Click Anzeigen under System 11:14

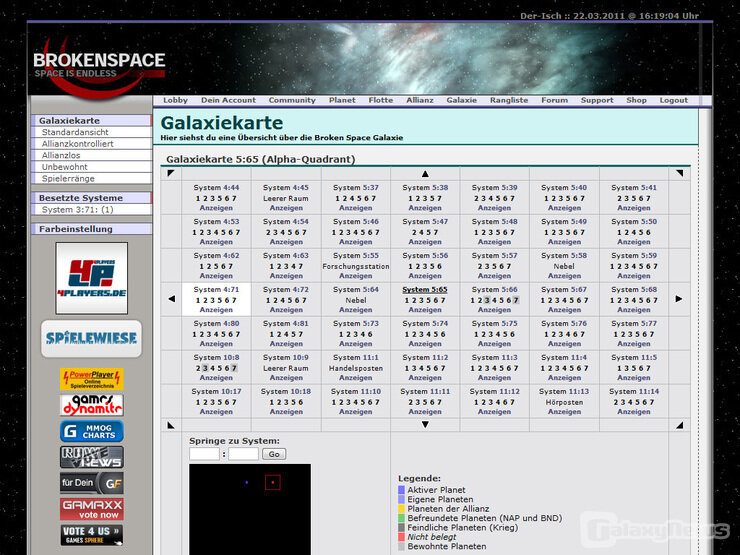point(634,412)
